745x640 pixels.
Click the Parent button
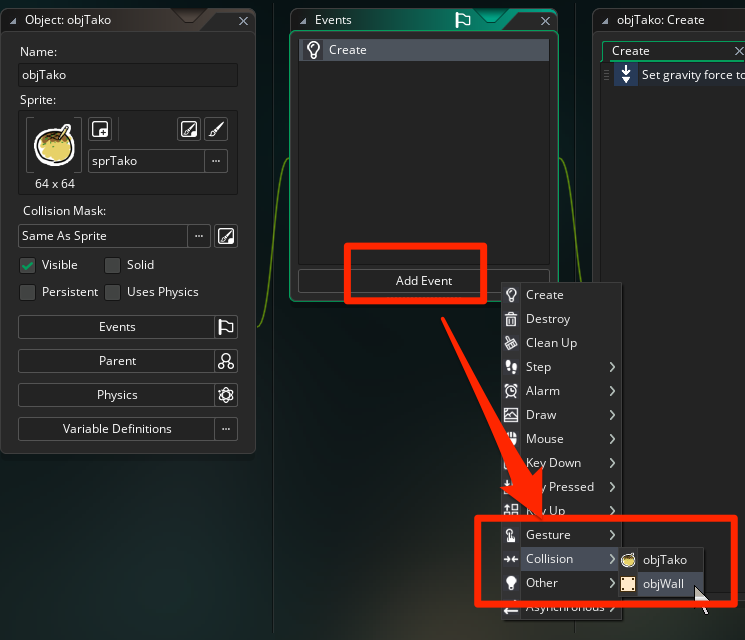coord(116,361)
